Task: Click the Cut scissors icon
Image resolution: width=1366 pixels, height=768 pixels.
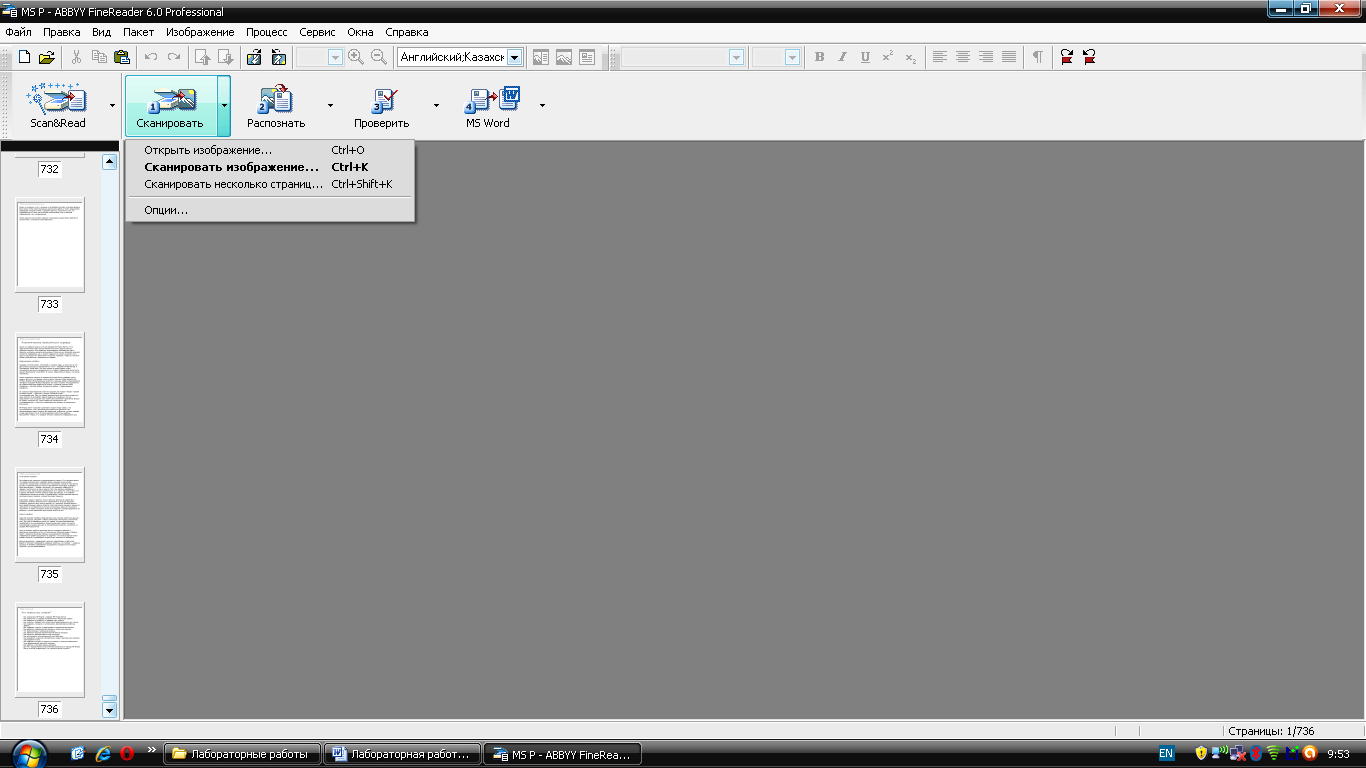Action: click(x=77, y=57)
